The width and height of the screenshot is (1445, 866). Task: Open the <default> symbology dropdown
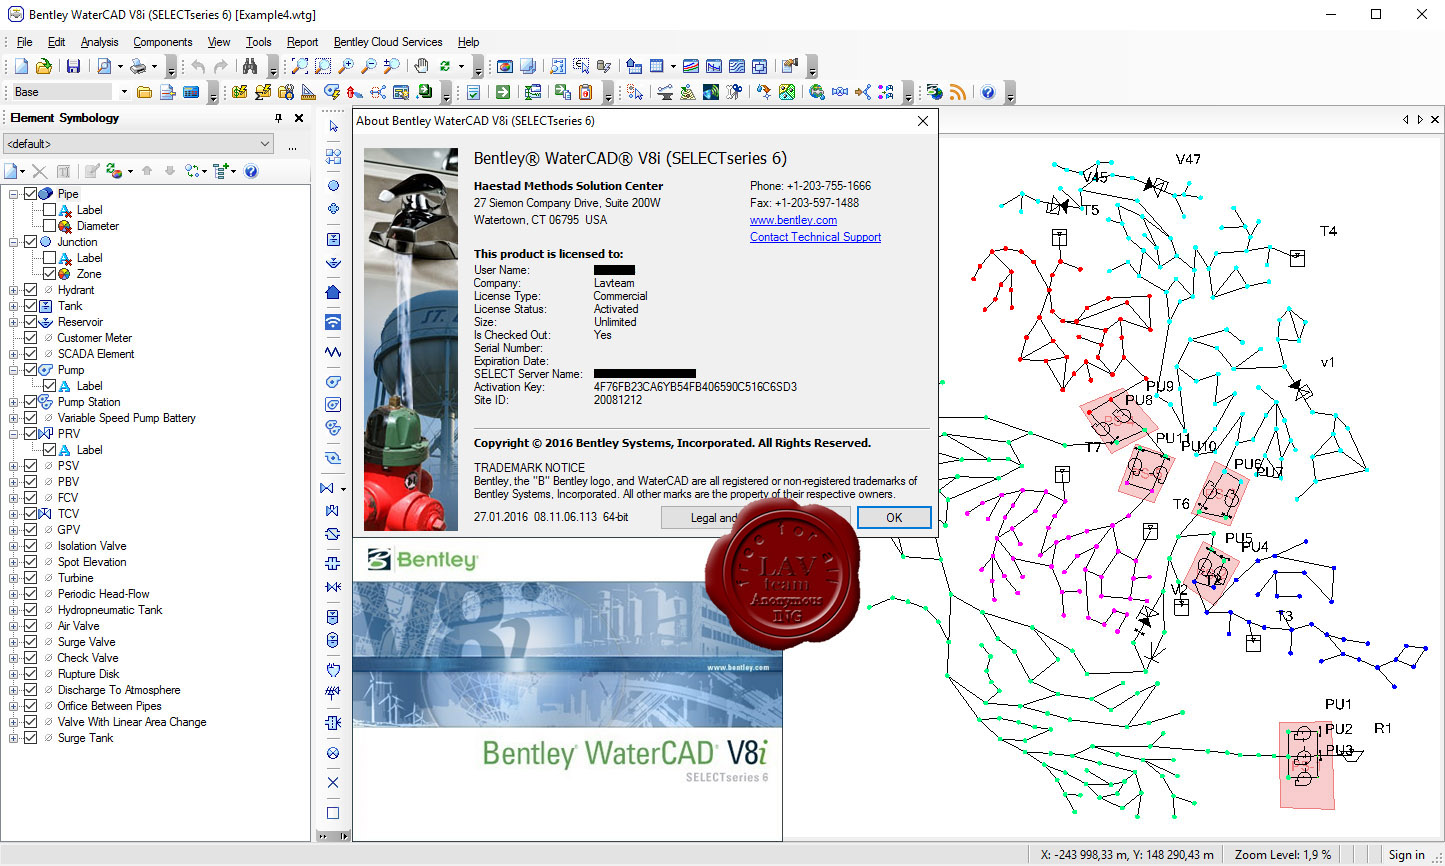click(x=139, y=144)
